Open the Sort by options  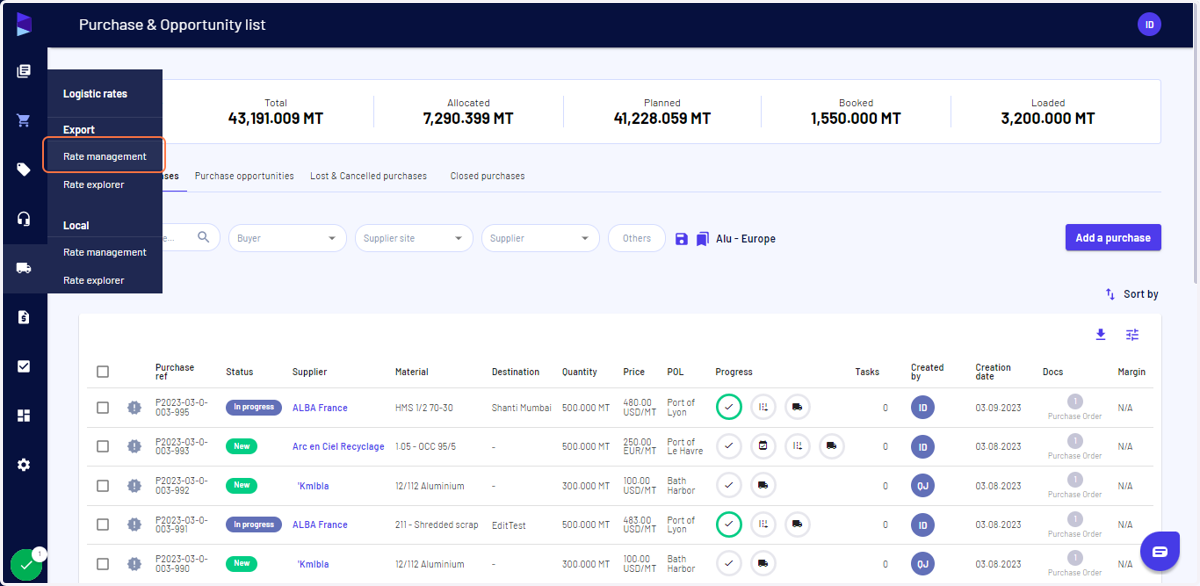(1131, 294)
